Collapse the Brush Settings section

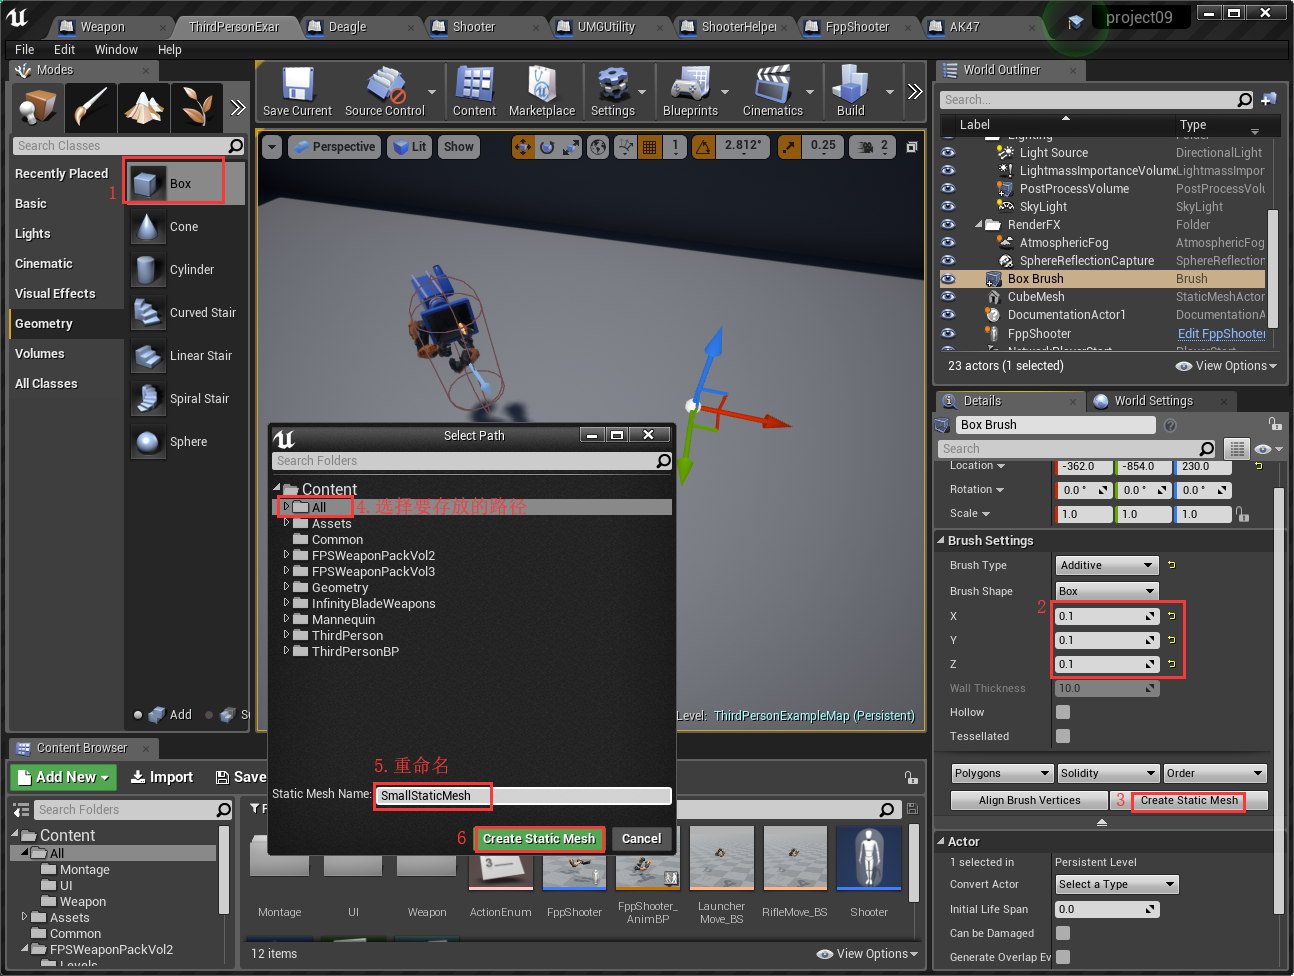941,540
